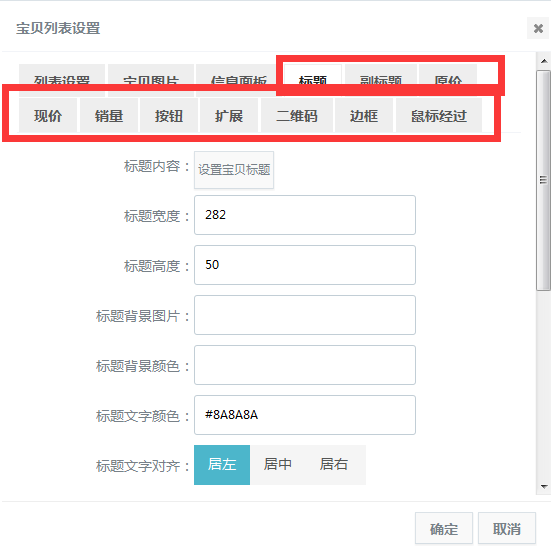Viewport: 551px width, 559px height.
Task: Click the scrollbar down arrow
Action: (544, 487)
